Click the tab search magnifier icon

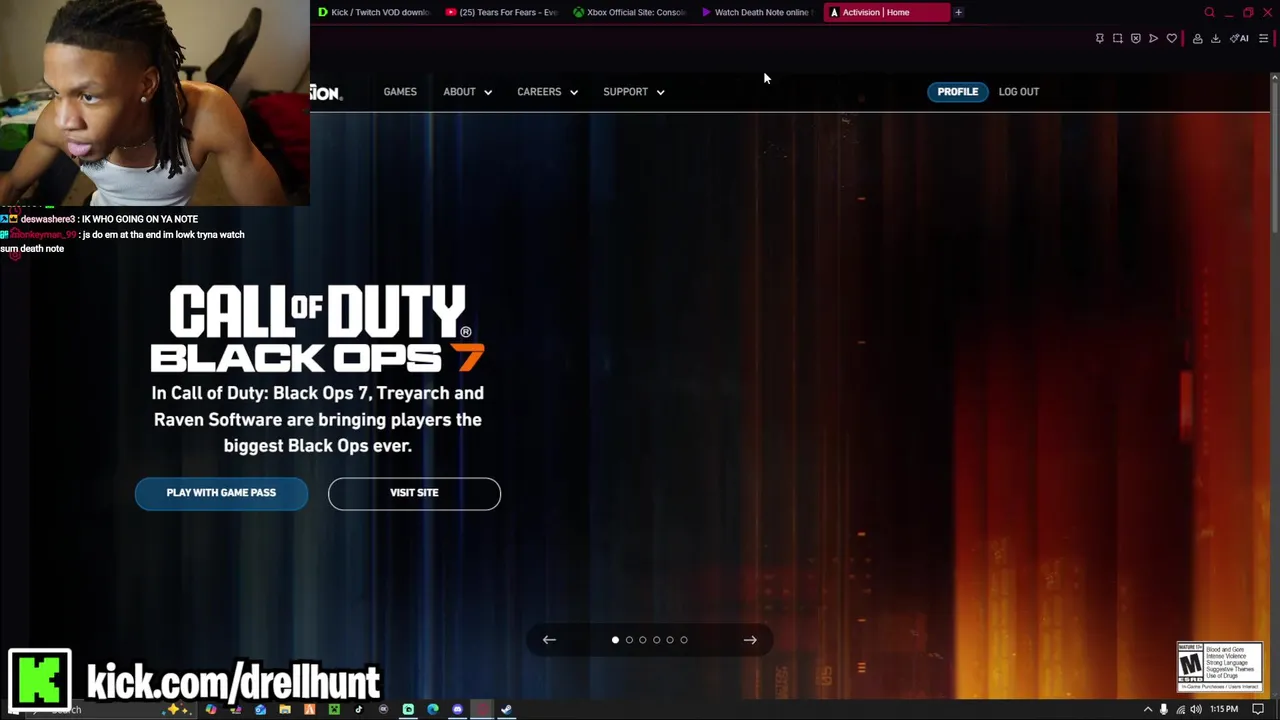coord(1209,12)
